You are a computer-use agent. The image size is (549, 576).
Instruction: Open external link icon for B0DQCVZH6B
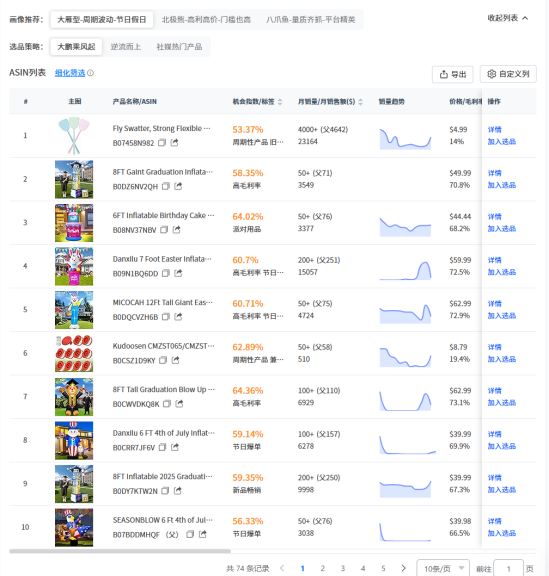178,317
